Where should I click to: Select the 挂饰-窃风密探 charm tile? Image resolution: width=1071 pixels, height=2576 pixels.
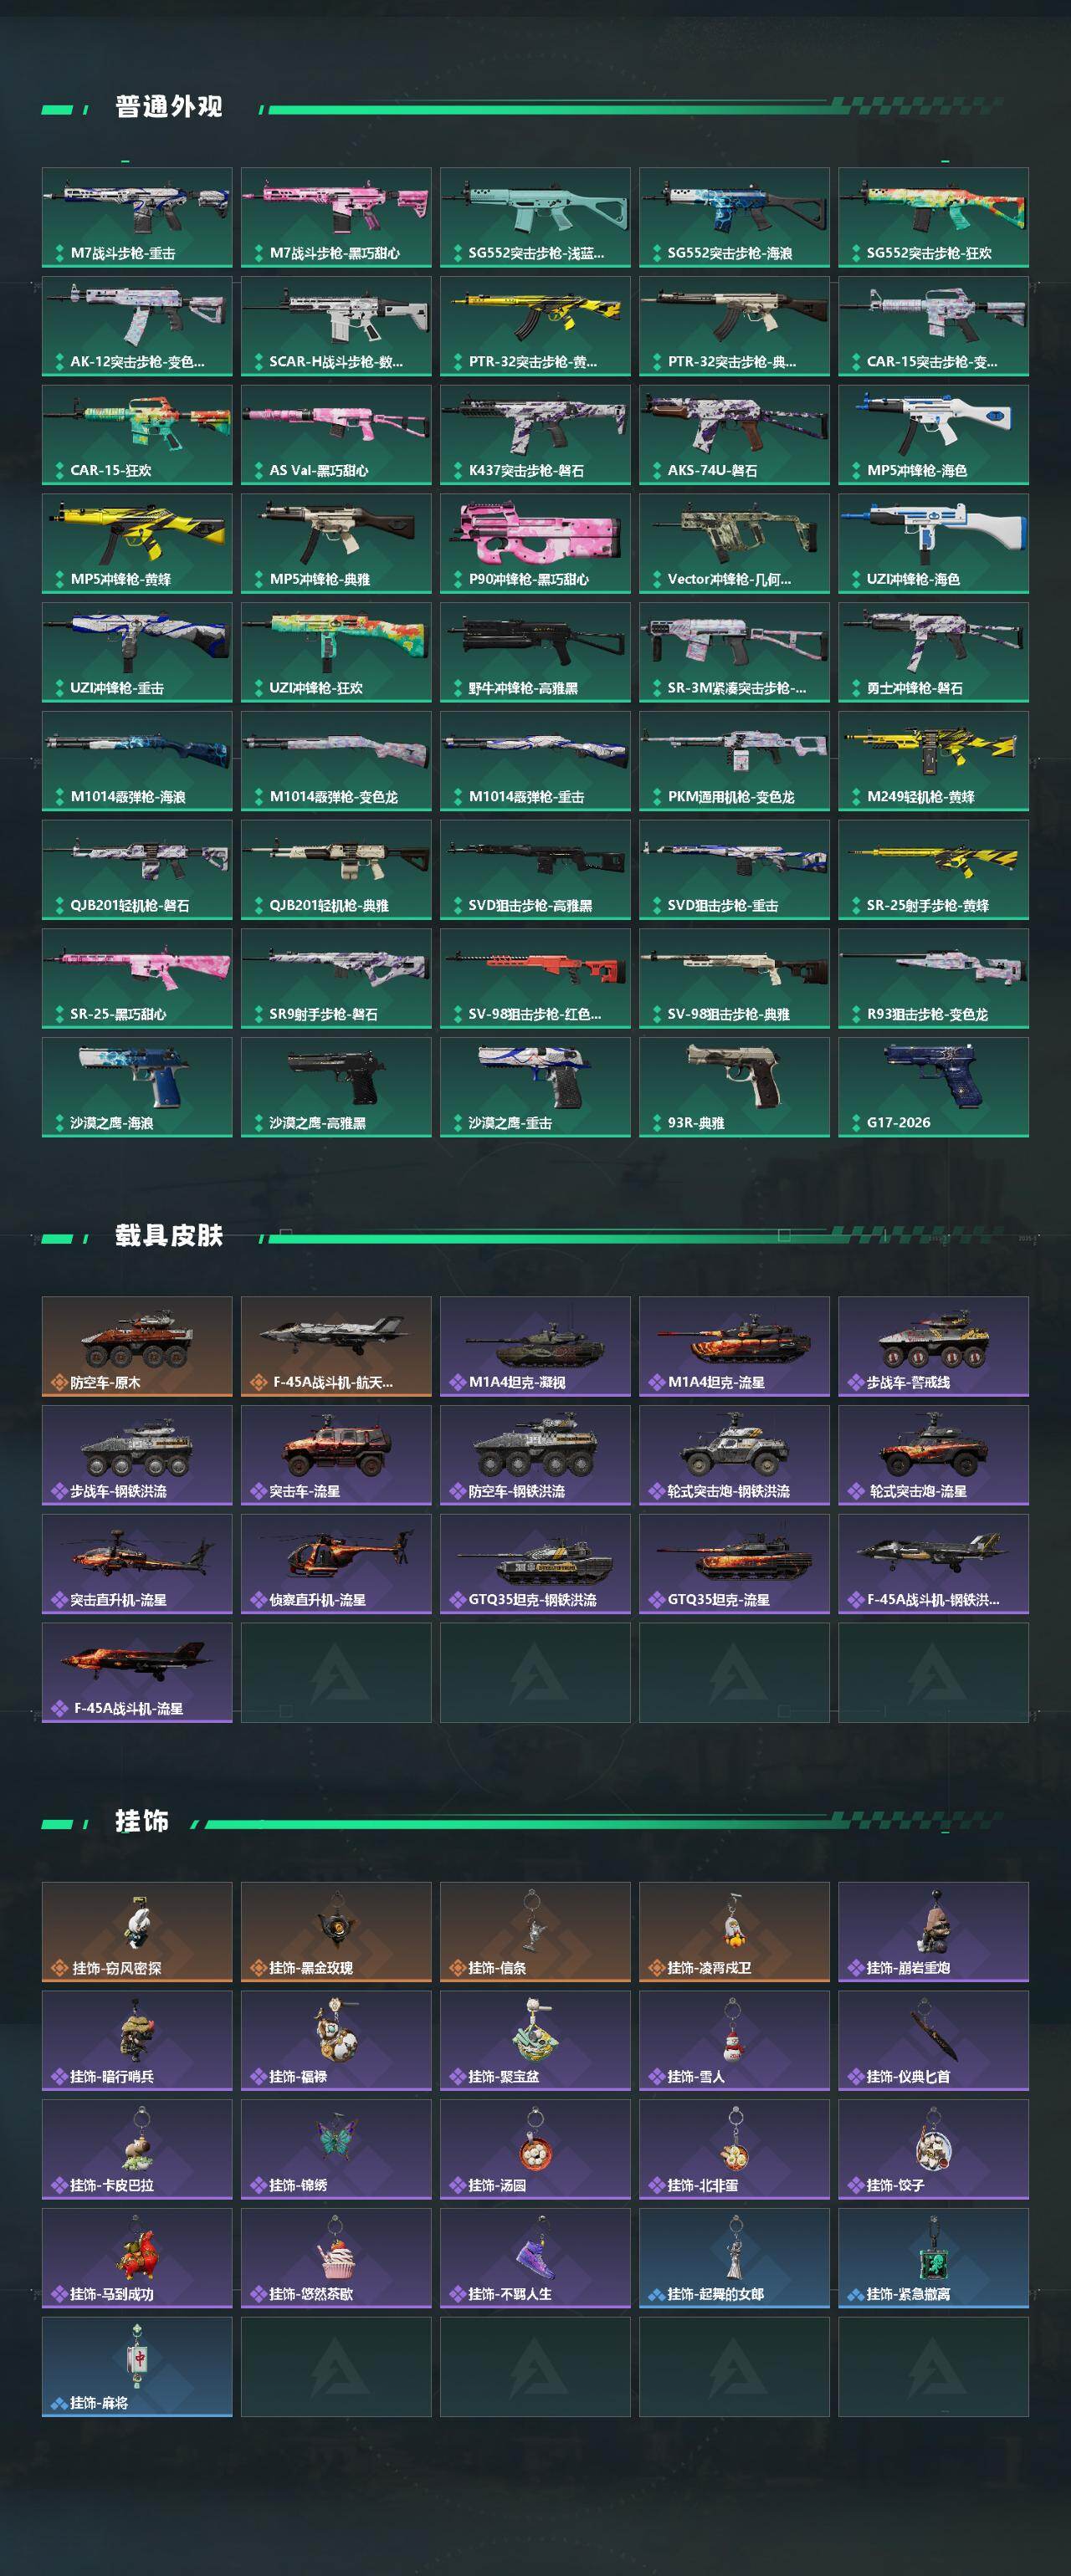pyautogui.click(x=137, y=1931)
